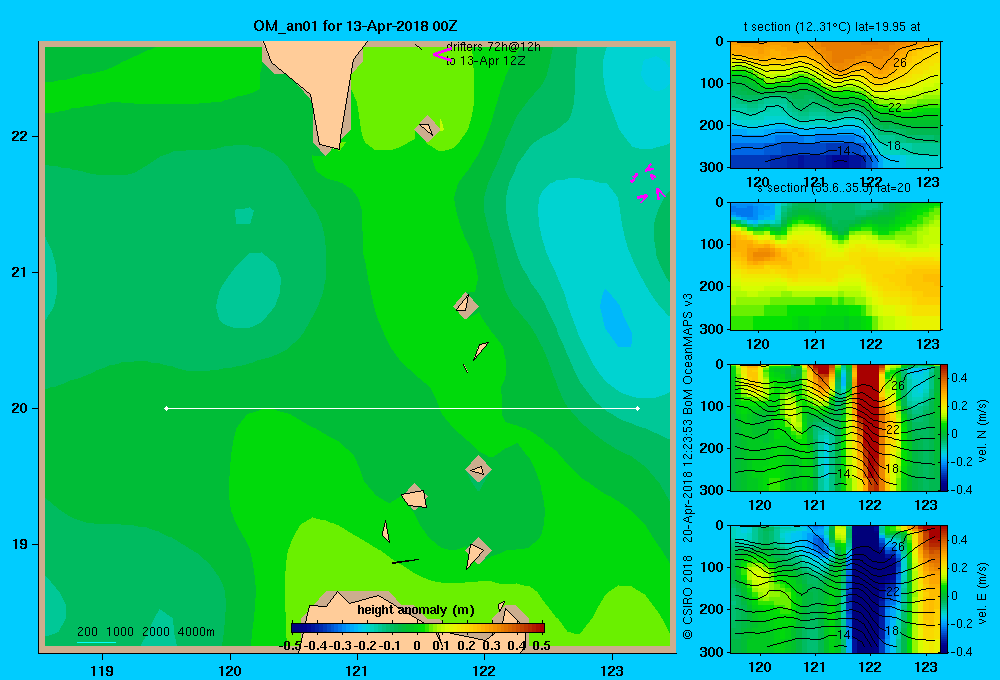Click the island near 19.5N 121.95E
This screenshot has height=680, width=1000.
[478, 469]
